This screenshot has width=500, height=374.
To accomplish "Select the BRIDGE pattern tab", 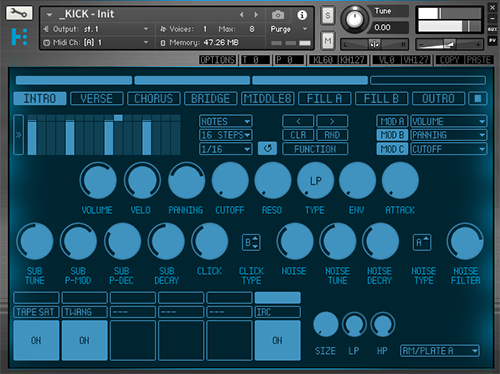I will pos(211,99).
